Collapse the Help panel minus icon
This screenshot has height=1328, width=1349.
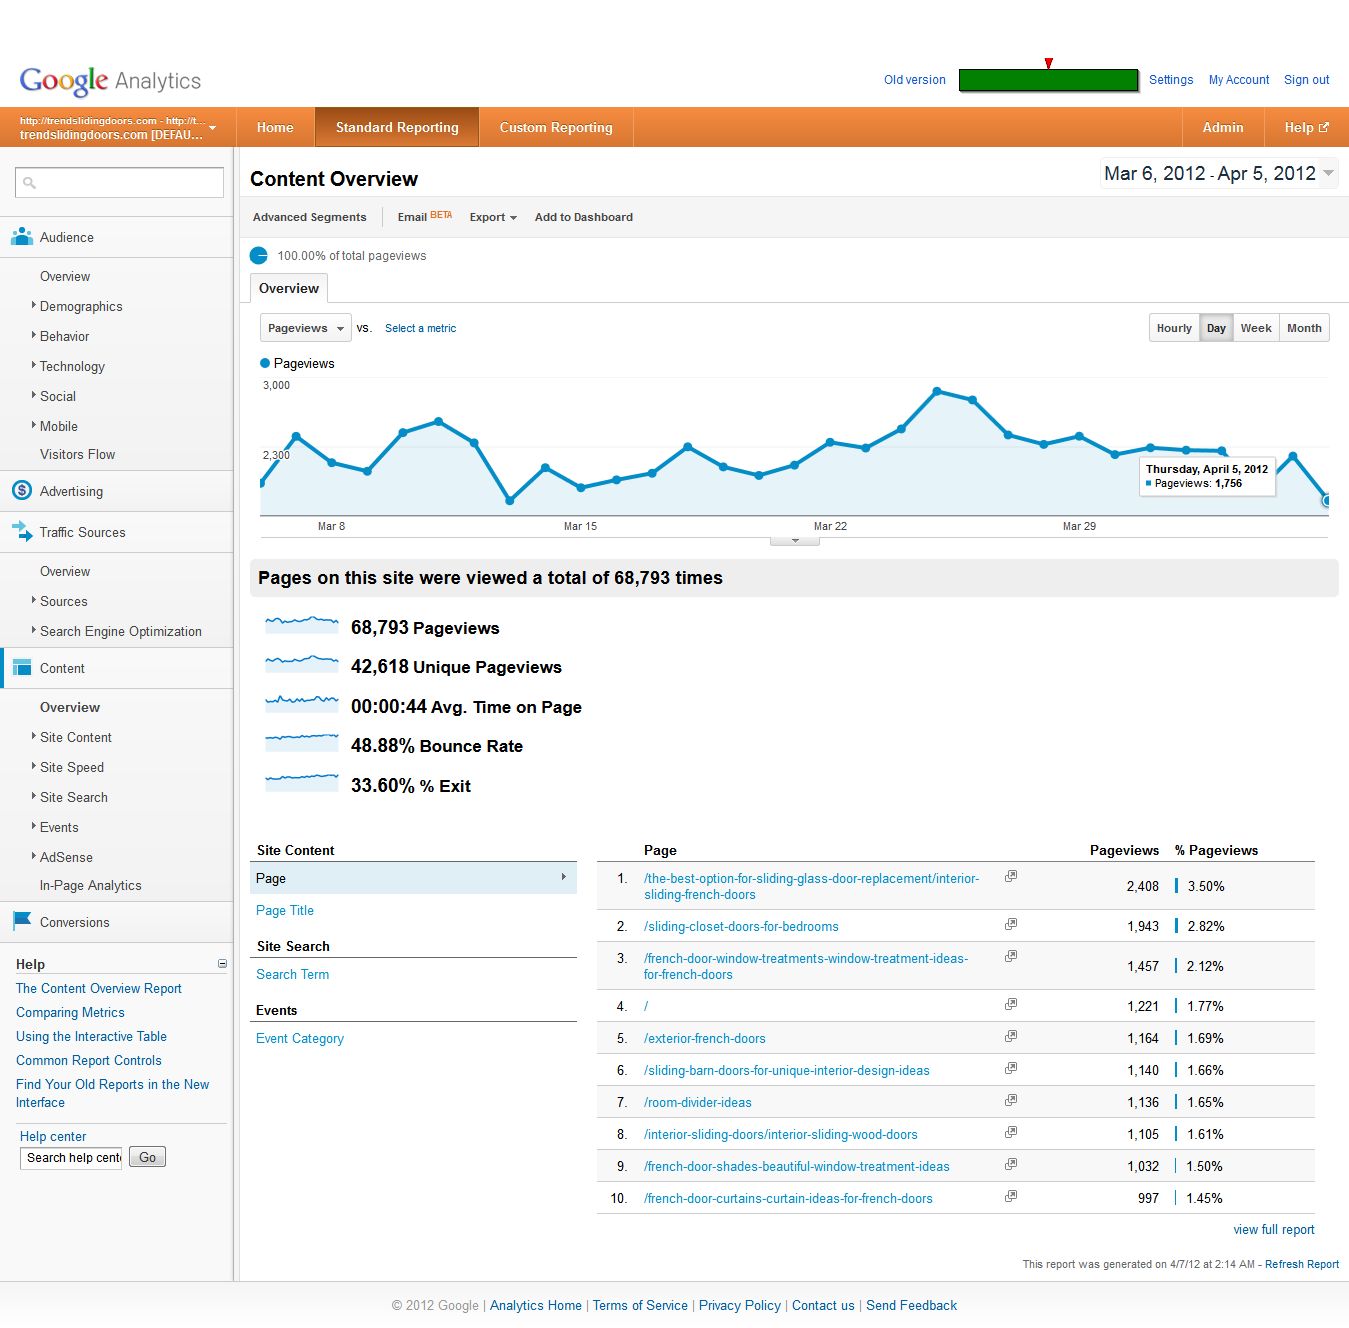(222, 964)
